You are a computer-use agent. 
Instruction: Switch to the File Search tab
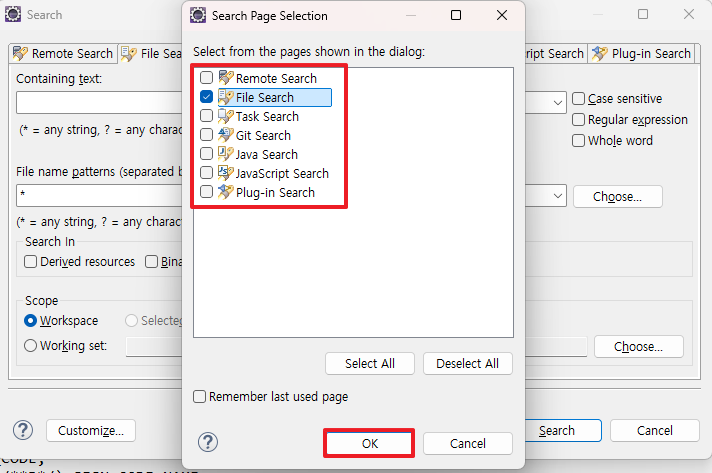coord(151,54)
